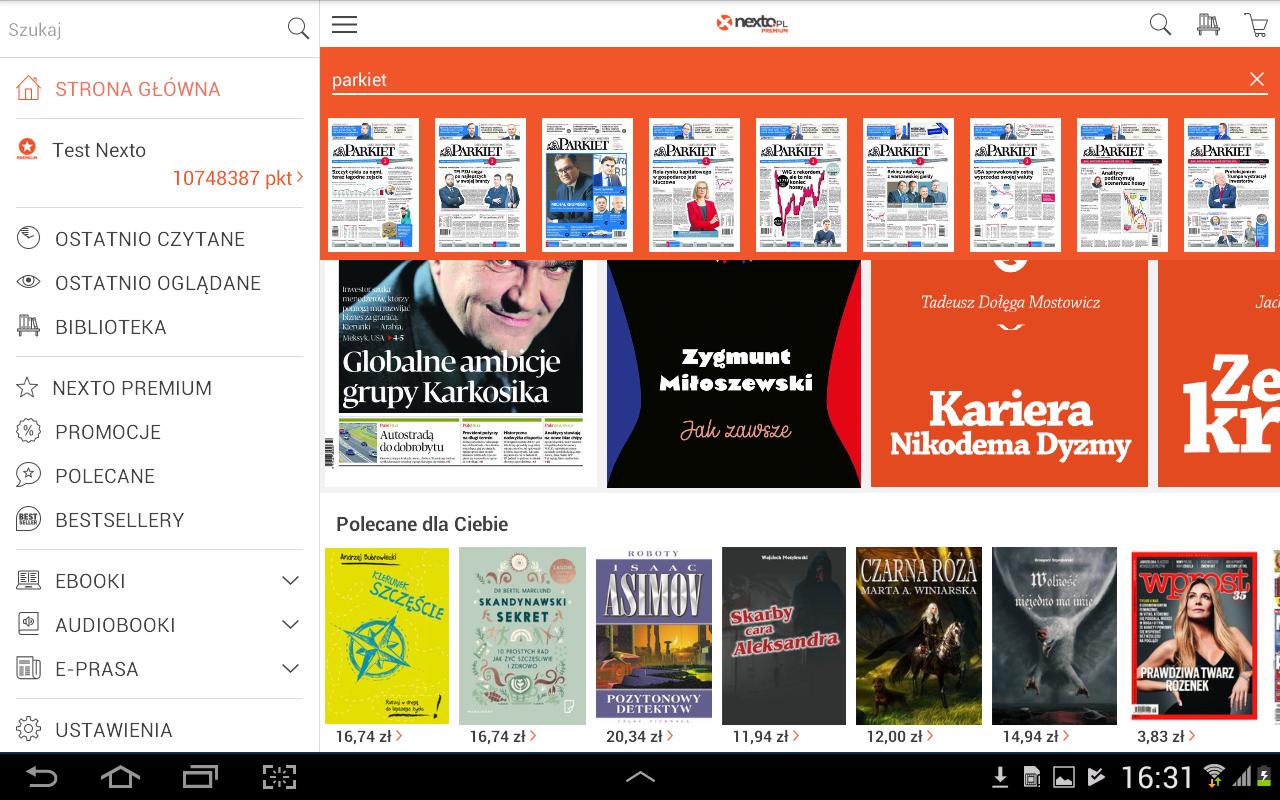
Task: Open library bookshelf icon in top bar
Action: [x=1208, y=25]
